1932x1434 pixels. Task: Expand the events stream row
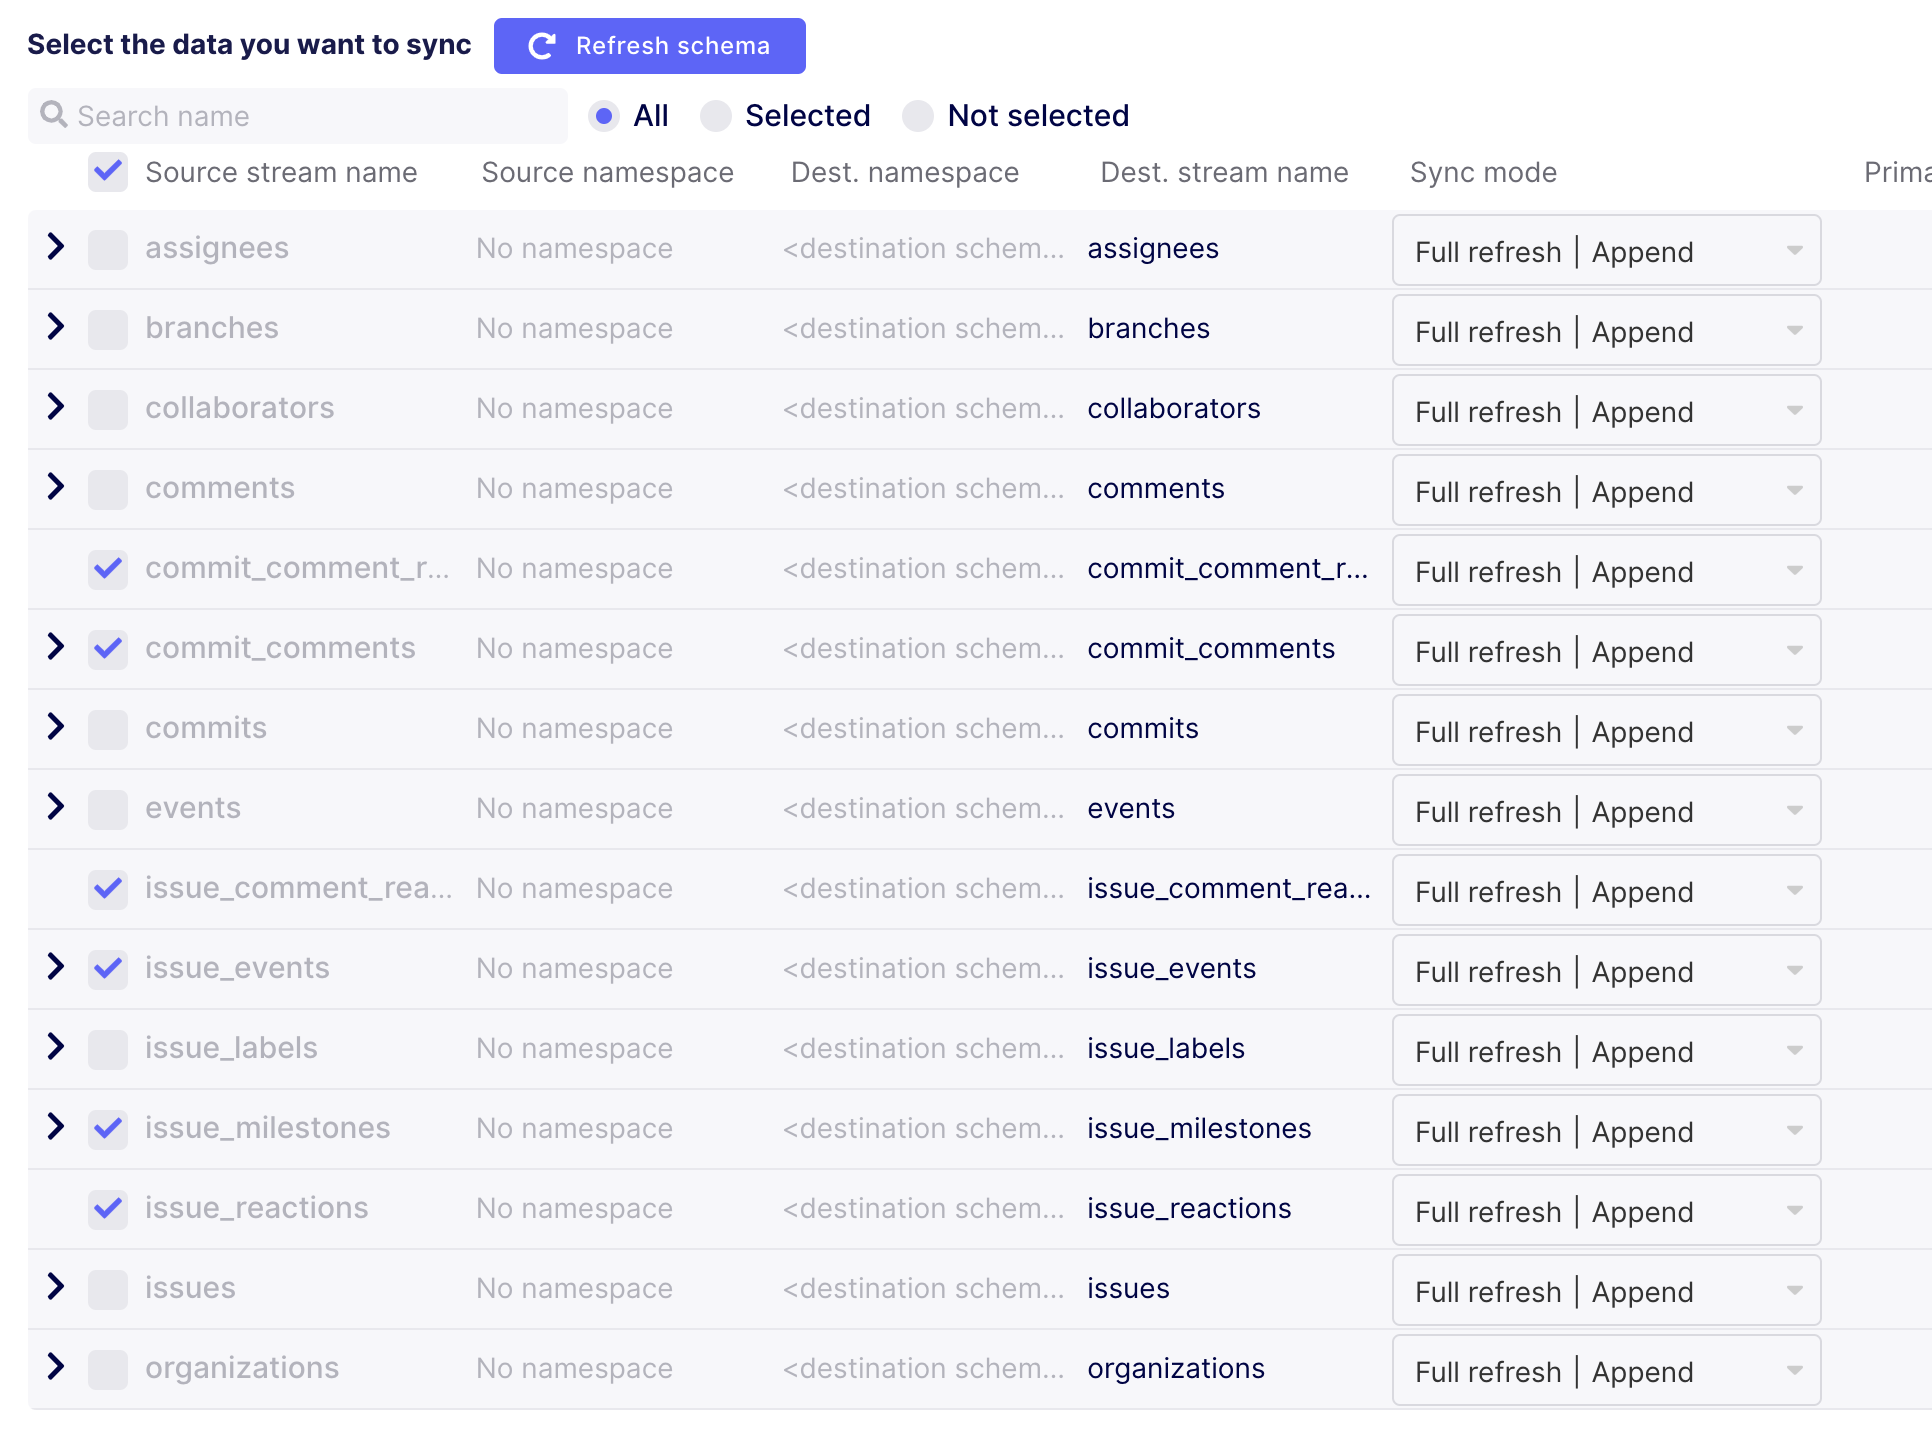(x=55, y=808)
